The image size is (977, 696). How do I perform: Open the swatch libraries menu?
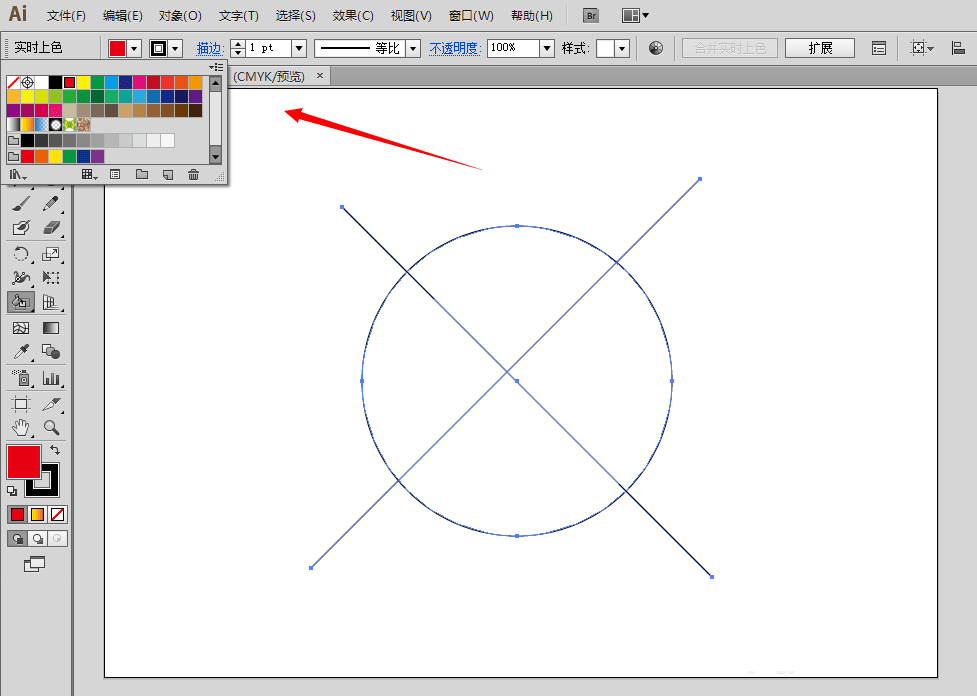(18, 175)
